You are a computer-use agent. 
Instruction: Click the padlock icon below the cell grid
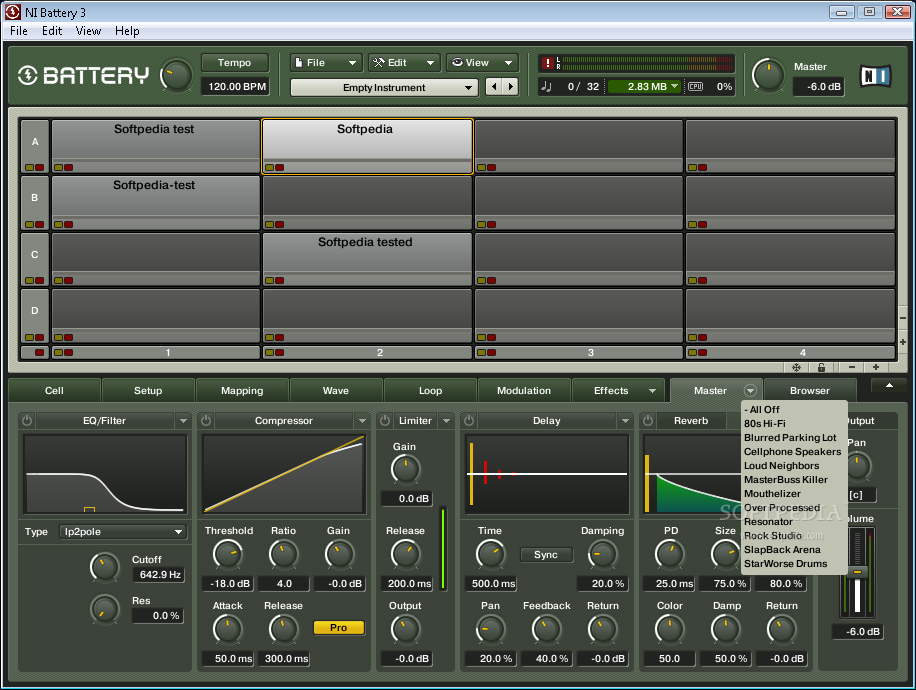[821, 367]
